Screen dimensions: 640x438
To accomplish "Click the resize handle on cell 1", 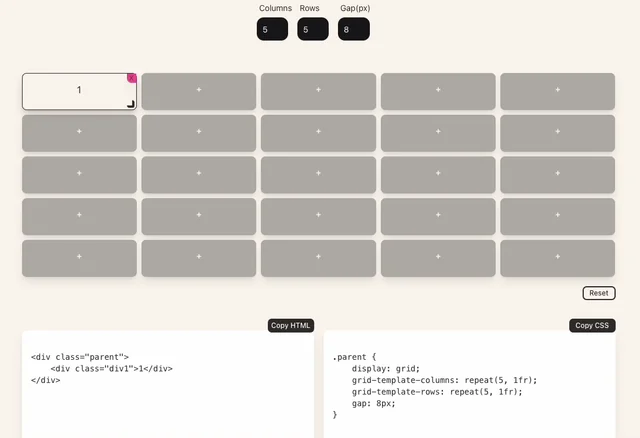I will [x=131, y=104].
